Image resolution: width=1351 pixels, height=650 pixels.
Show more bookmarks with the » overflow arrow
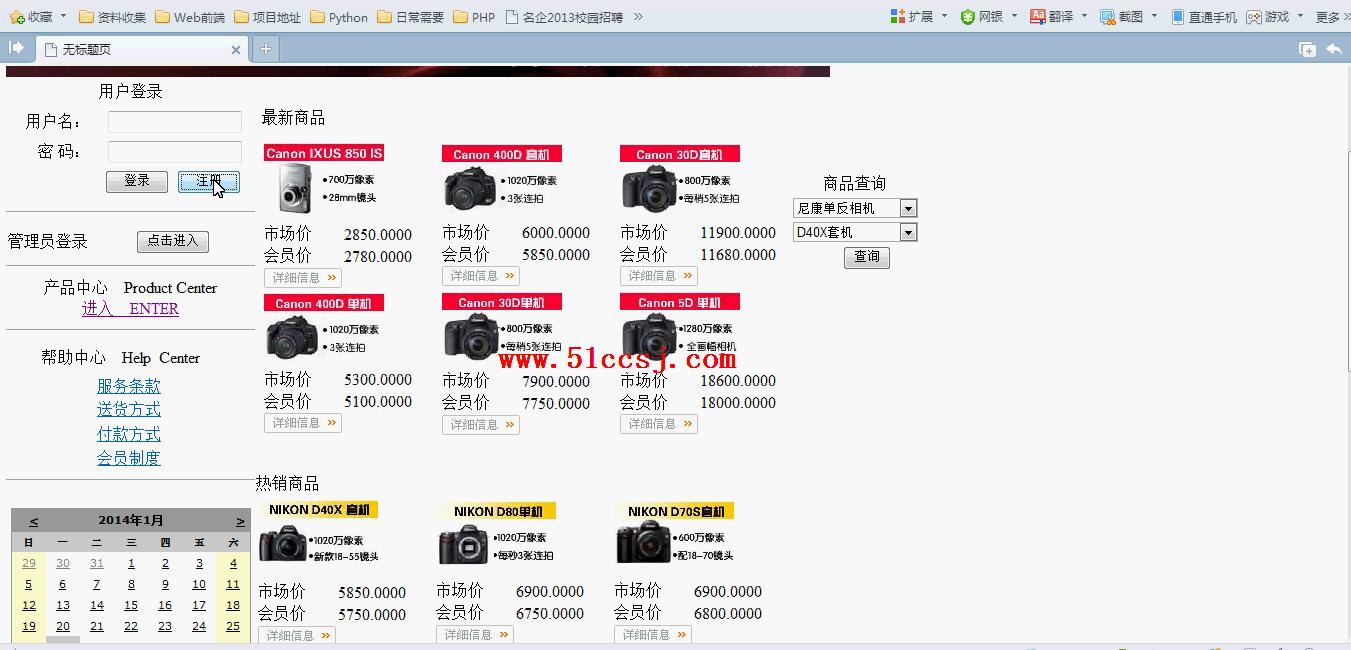point(638,17)
